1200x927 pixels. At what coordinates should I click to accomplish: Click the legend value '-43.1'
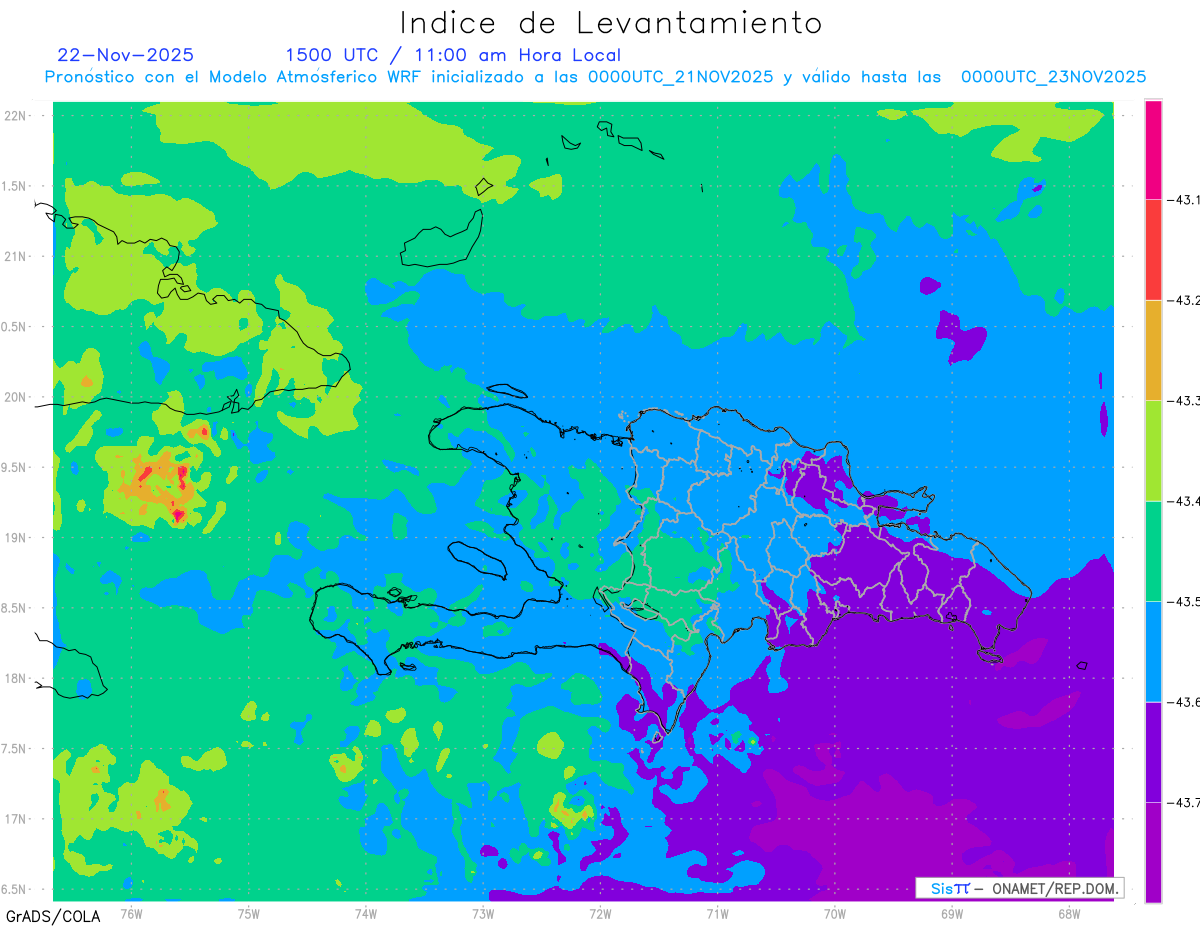[x=1183, y=200]
